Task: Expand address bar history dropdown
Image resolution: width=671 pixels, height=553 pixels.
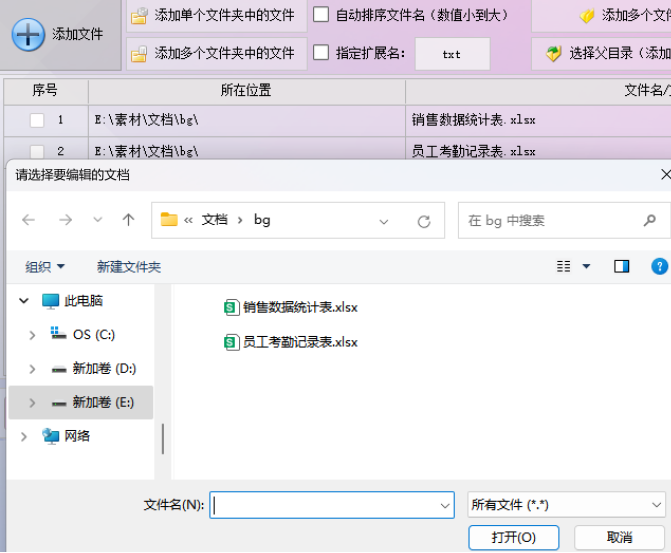Action: 384,222
